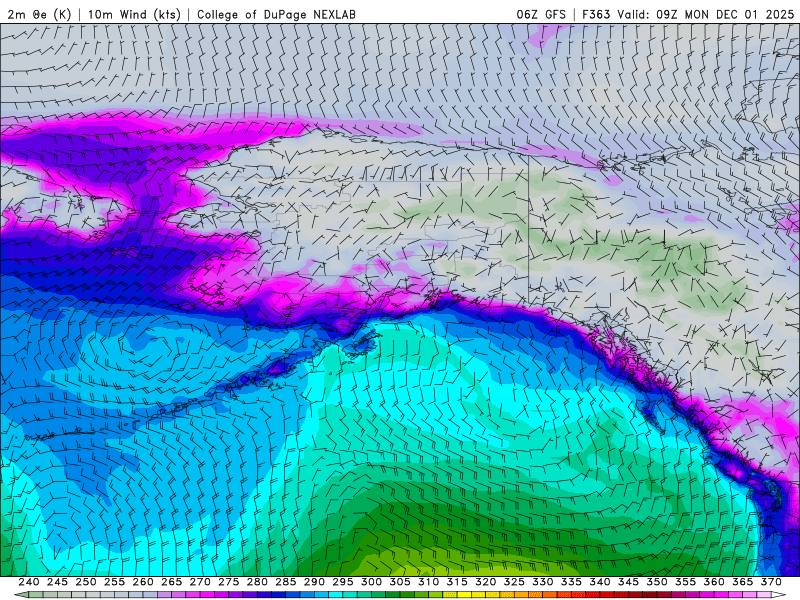The width and height of the screenshot is (800, 600).
Task: Select the 320 value on the color scale
Action: [486, 582]
